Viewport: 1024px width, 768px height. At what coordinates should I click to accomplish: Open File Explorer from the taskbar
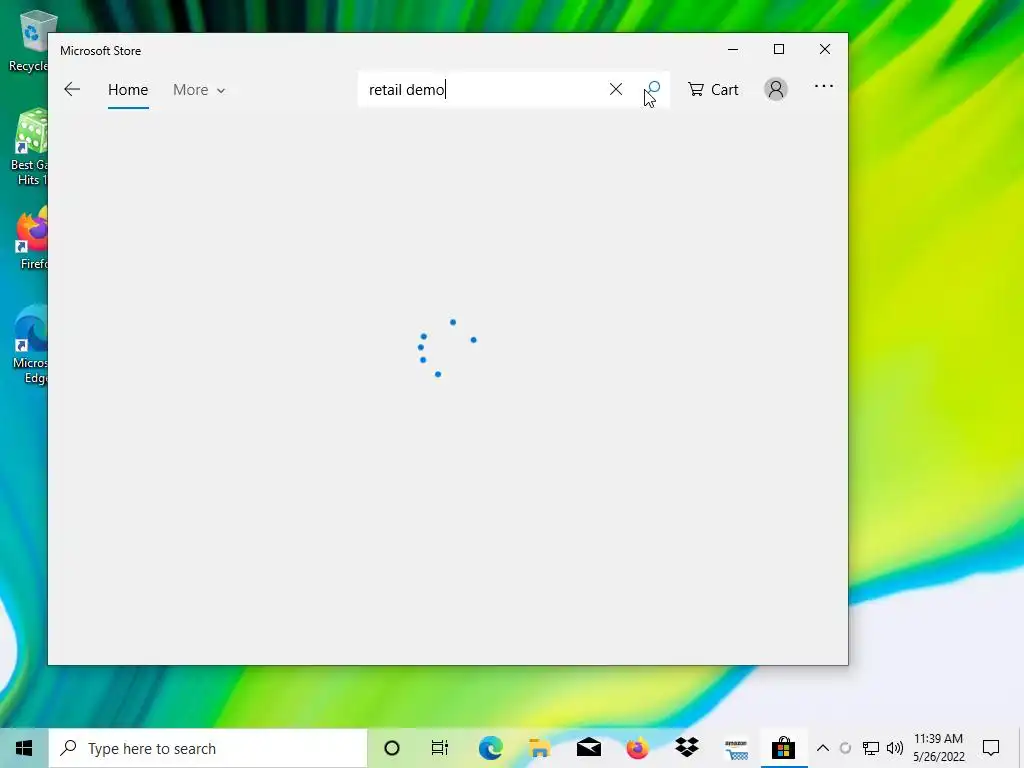pyautogui.click(x=539, y=748)
